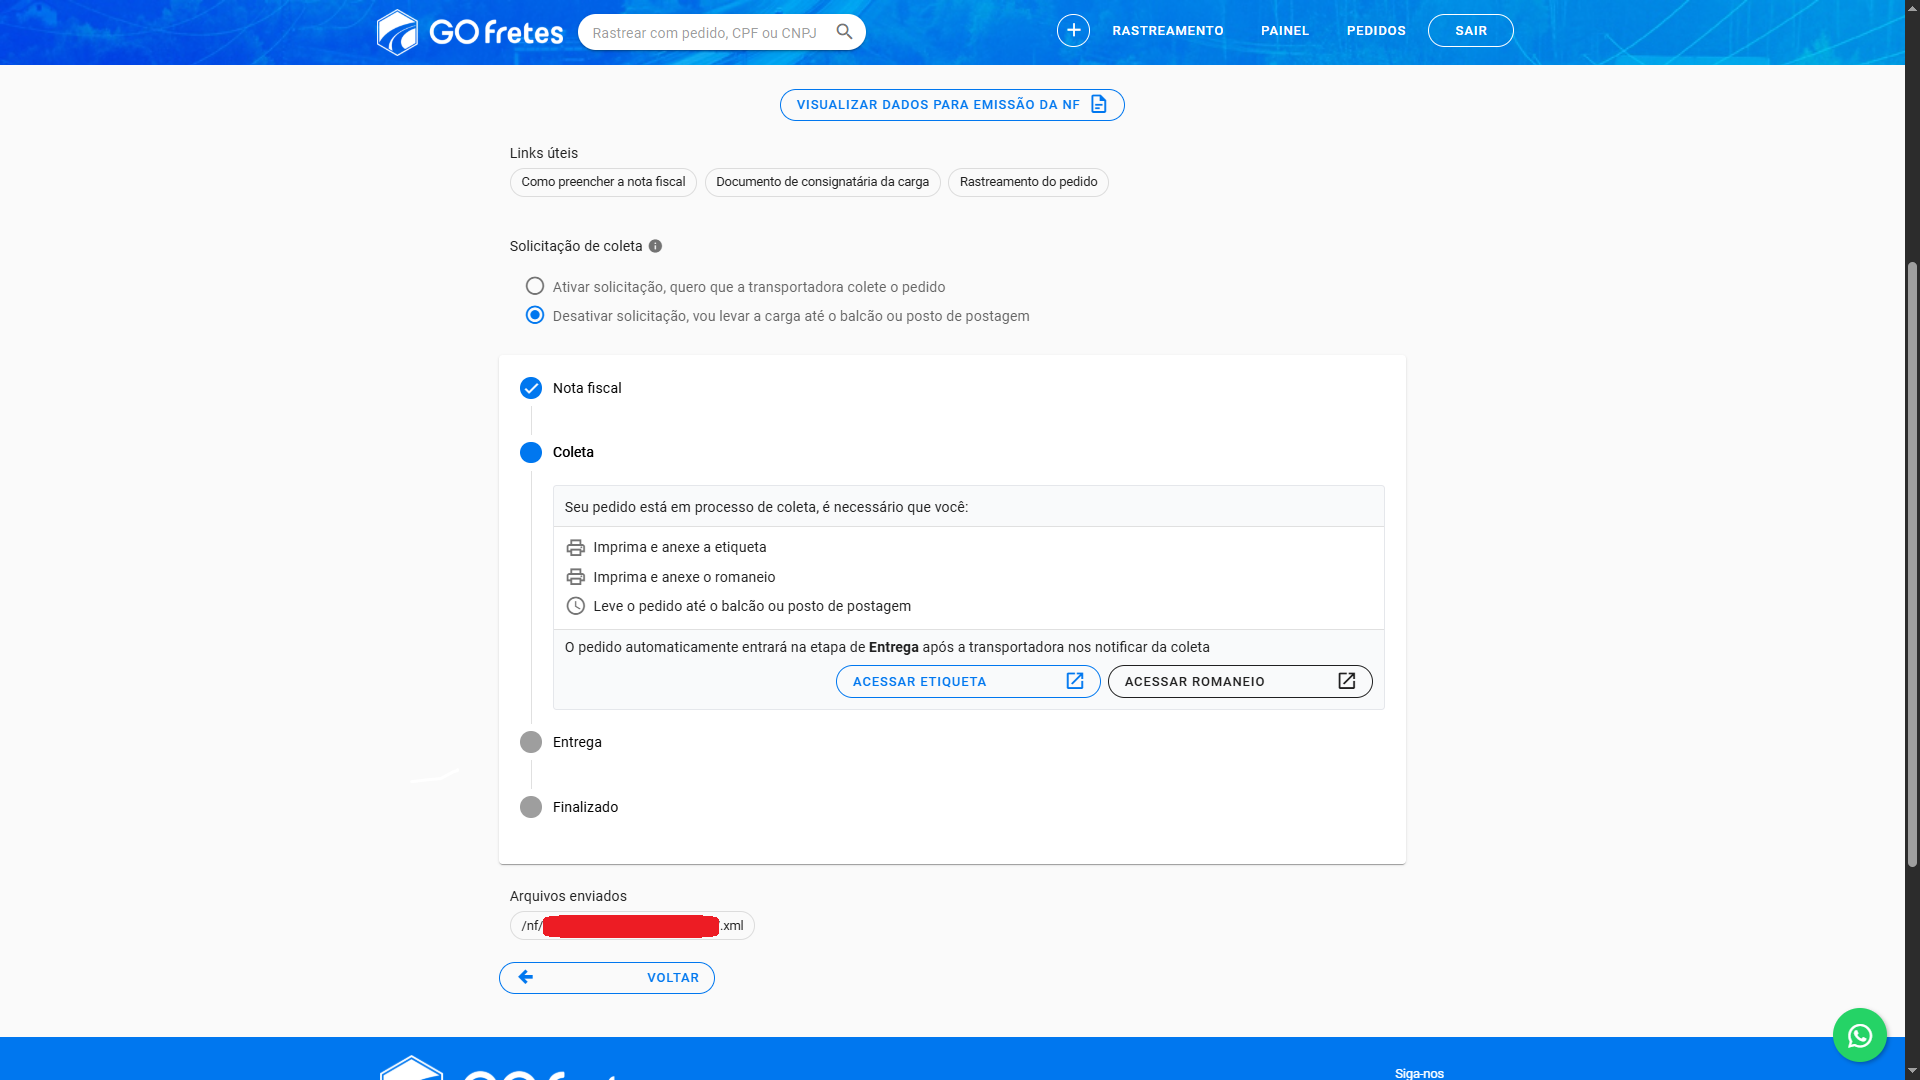
Task: Open Como preencher a nota fiscal link
Action: pyautogui.click(x=603, y=182)
